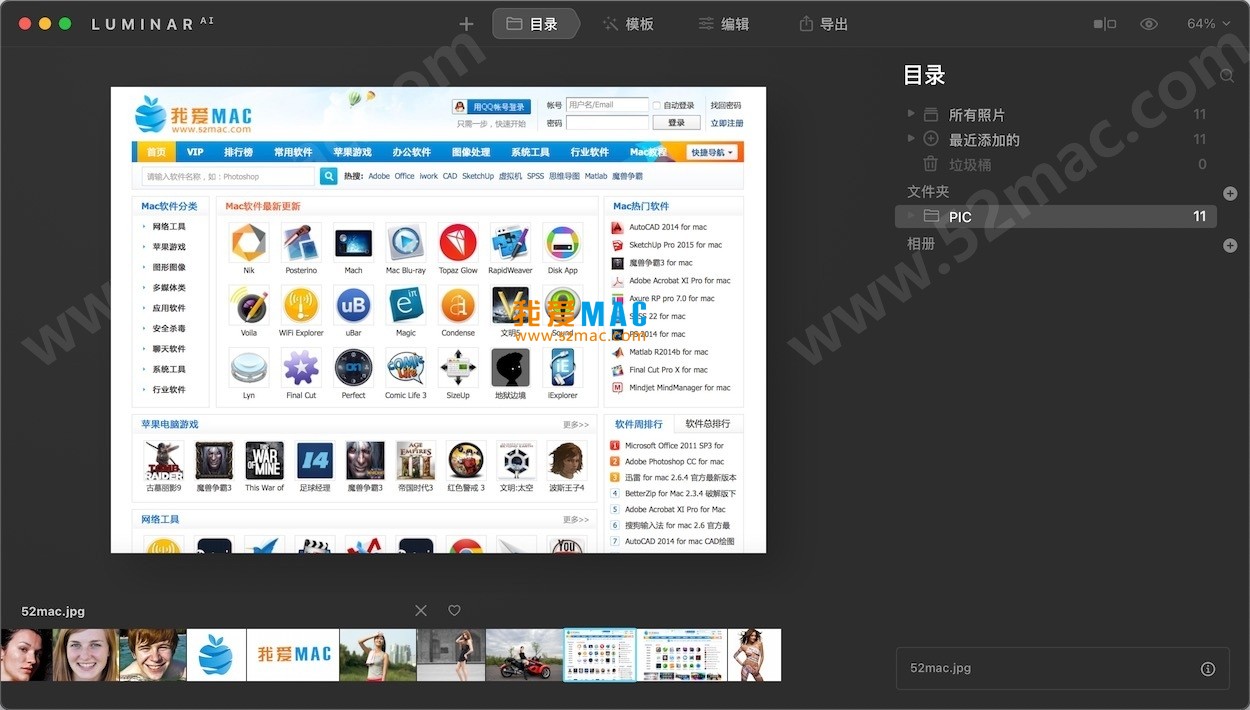This screenshot has width=1250, height=710.
Task: Create an album with 相册 plus button
Action: [x=1230, y=245]
